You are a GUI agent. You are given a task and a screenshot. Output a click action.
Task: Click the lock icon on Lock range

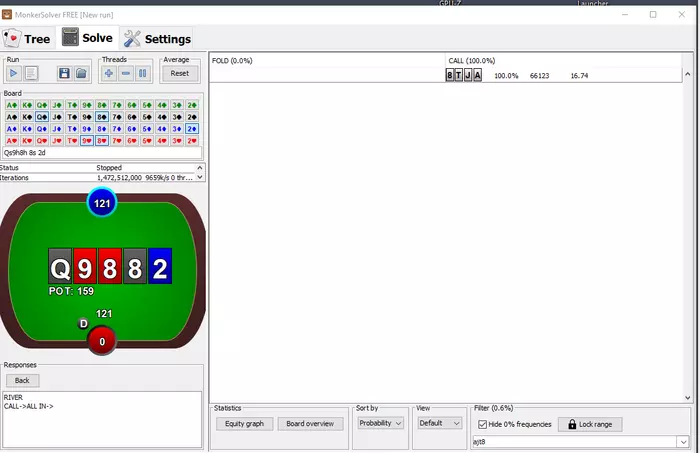click(x=572, y=424)
